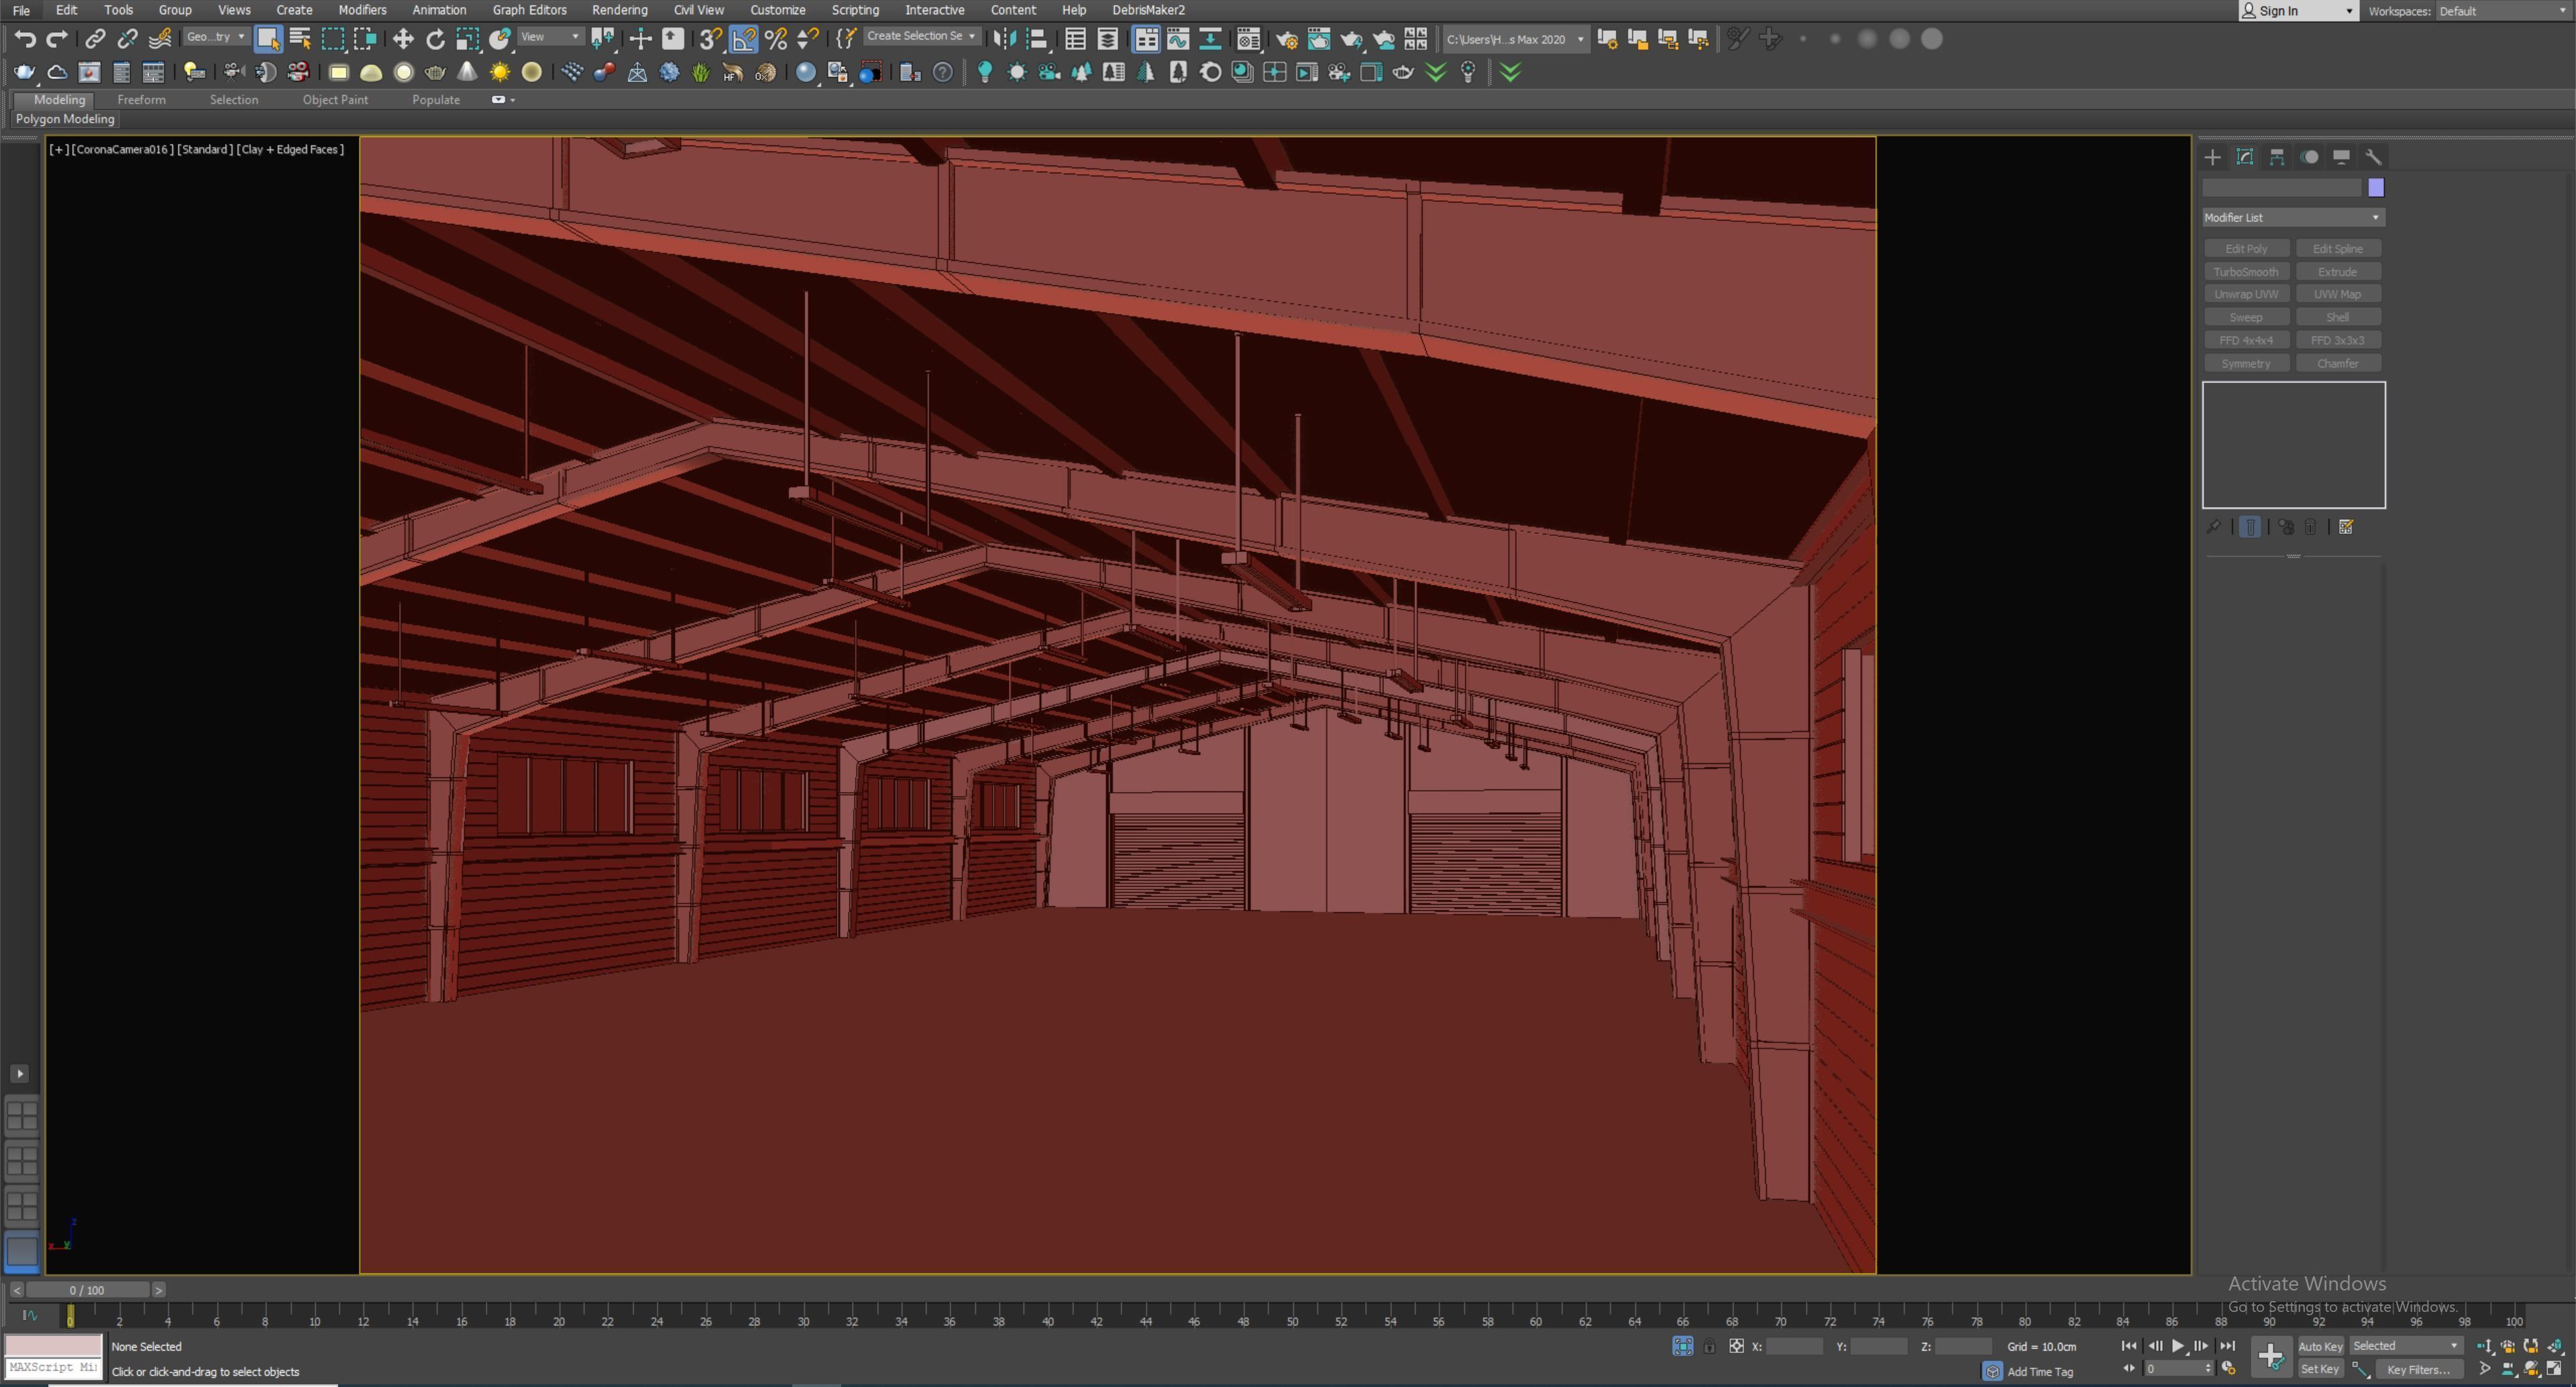Toggle Window/Crossing selection mode
Image resolution: width=2576 pixels, height=1387 pixels.
point(365,39)
